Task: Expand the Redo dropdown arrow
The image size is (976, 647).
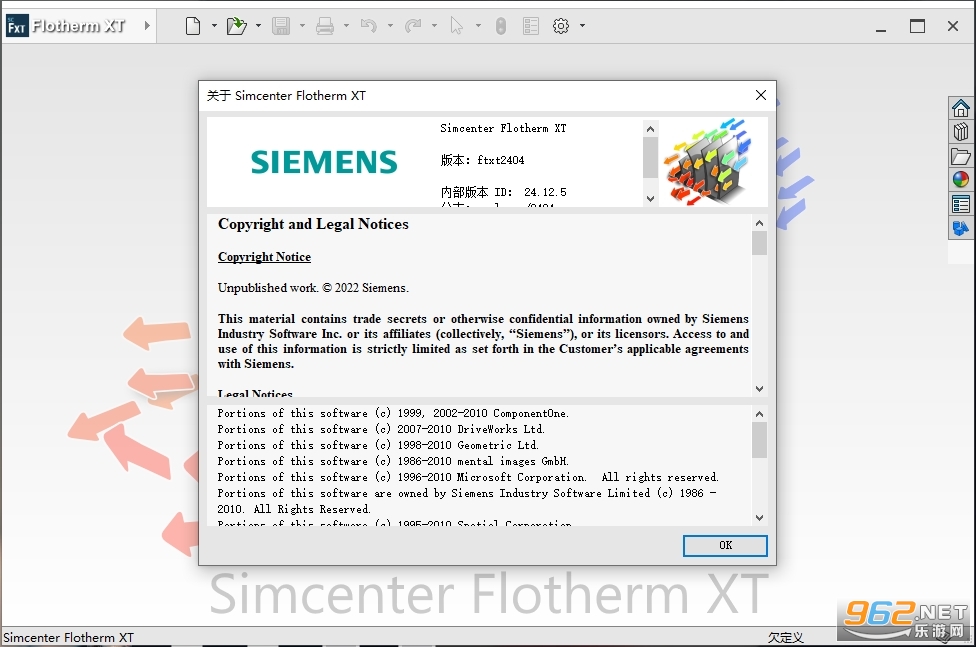Action: (x=434, y=26)
